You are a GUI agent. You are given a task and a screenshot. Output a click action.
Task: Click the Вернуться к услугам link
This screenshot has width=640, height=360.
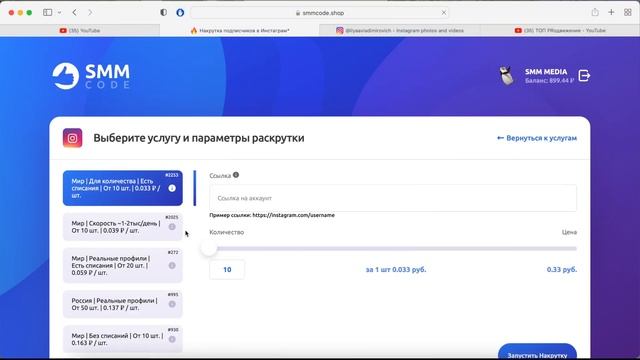(x=537, y=138)
